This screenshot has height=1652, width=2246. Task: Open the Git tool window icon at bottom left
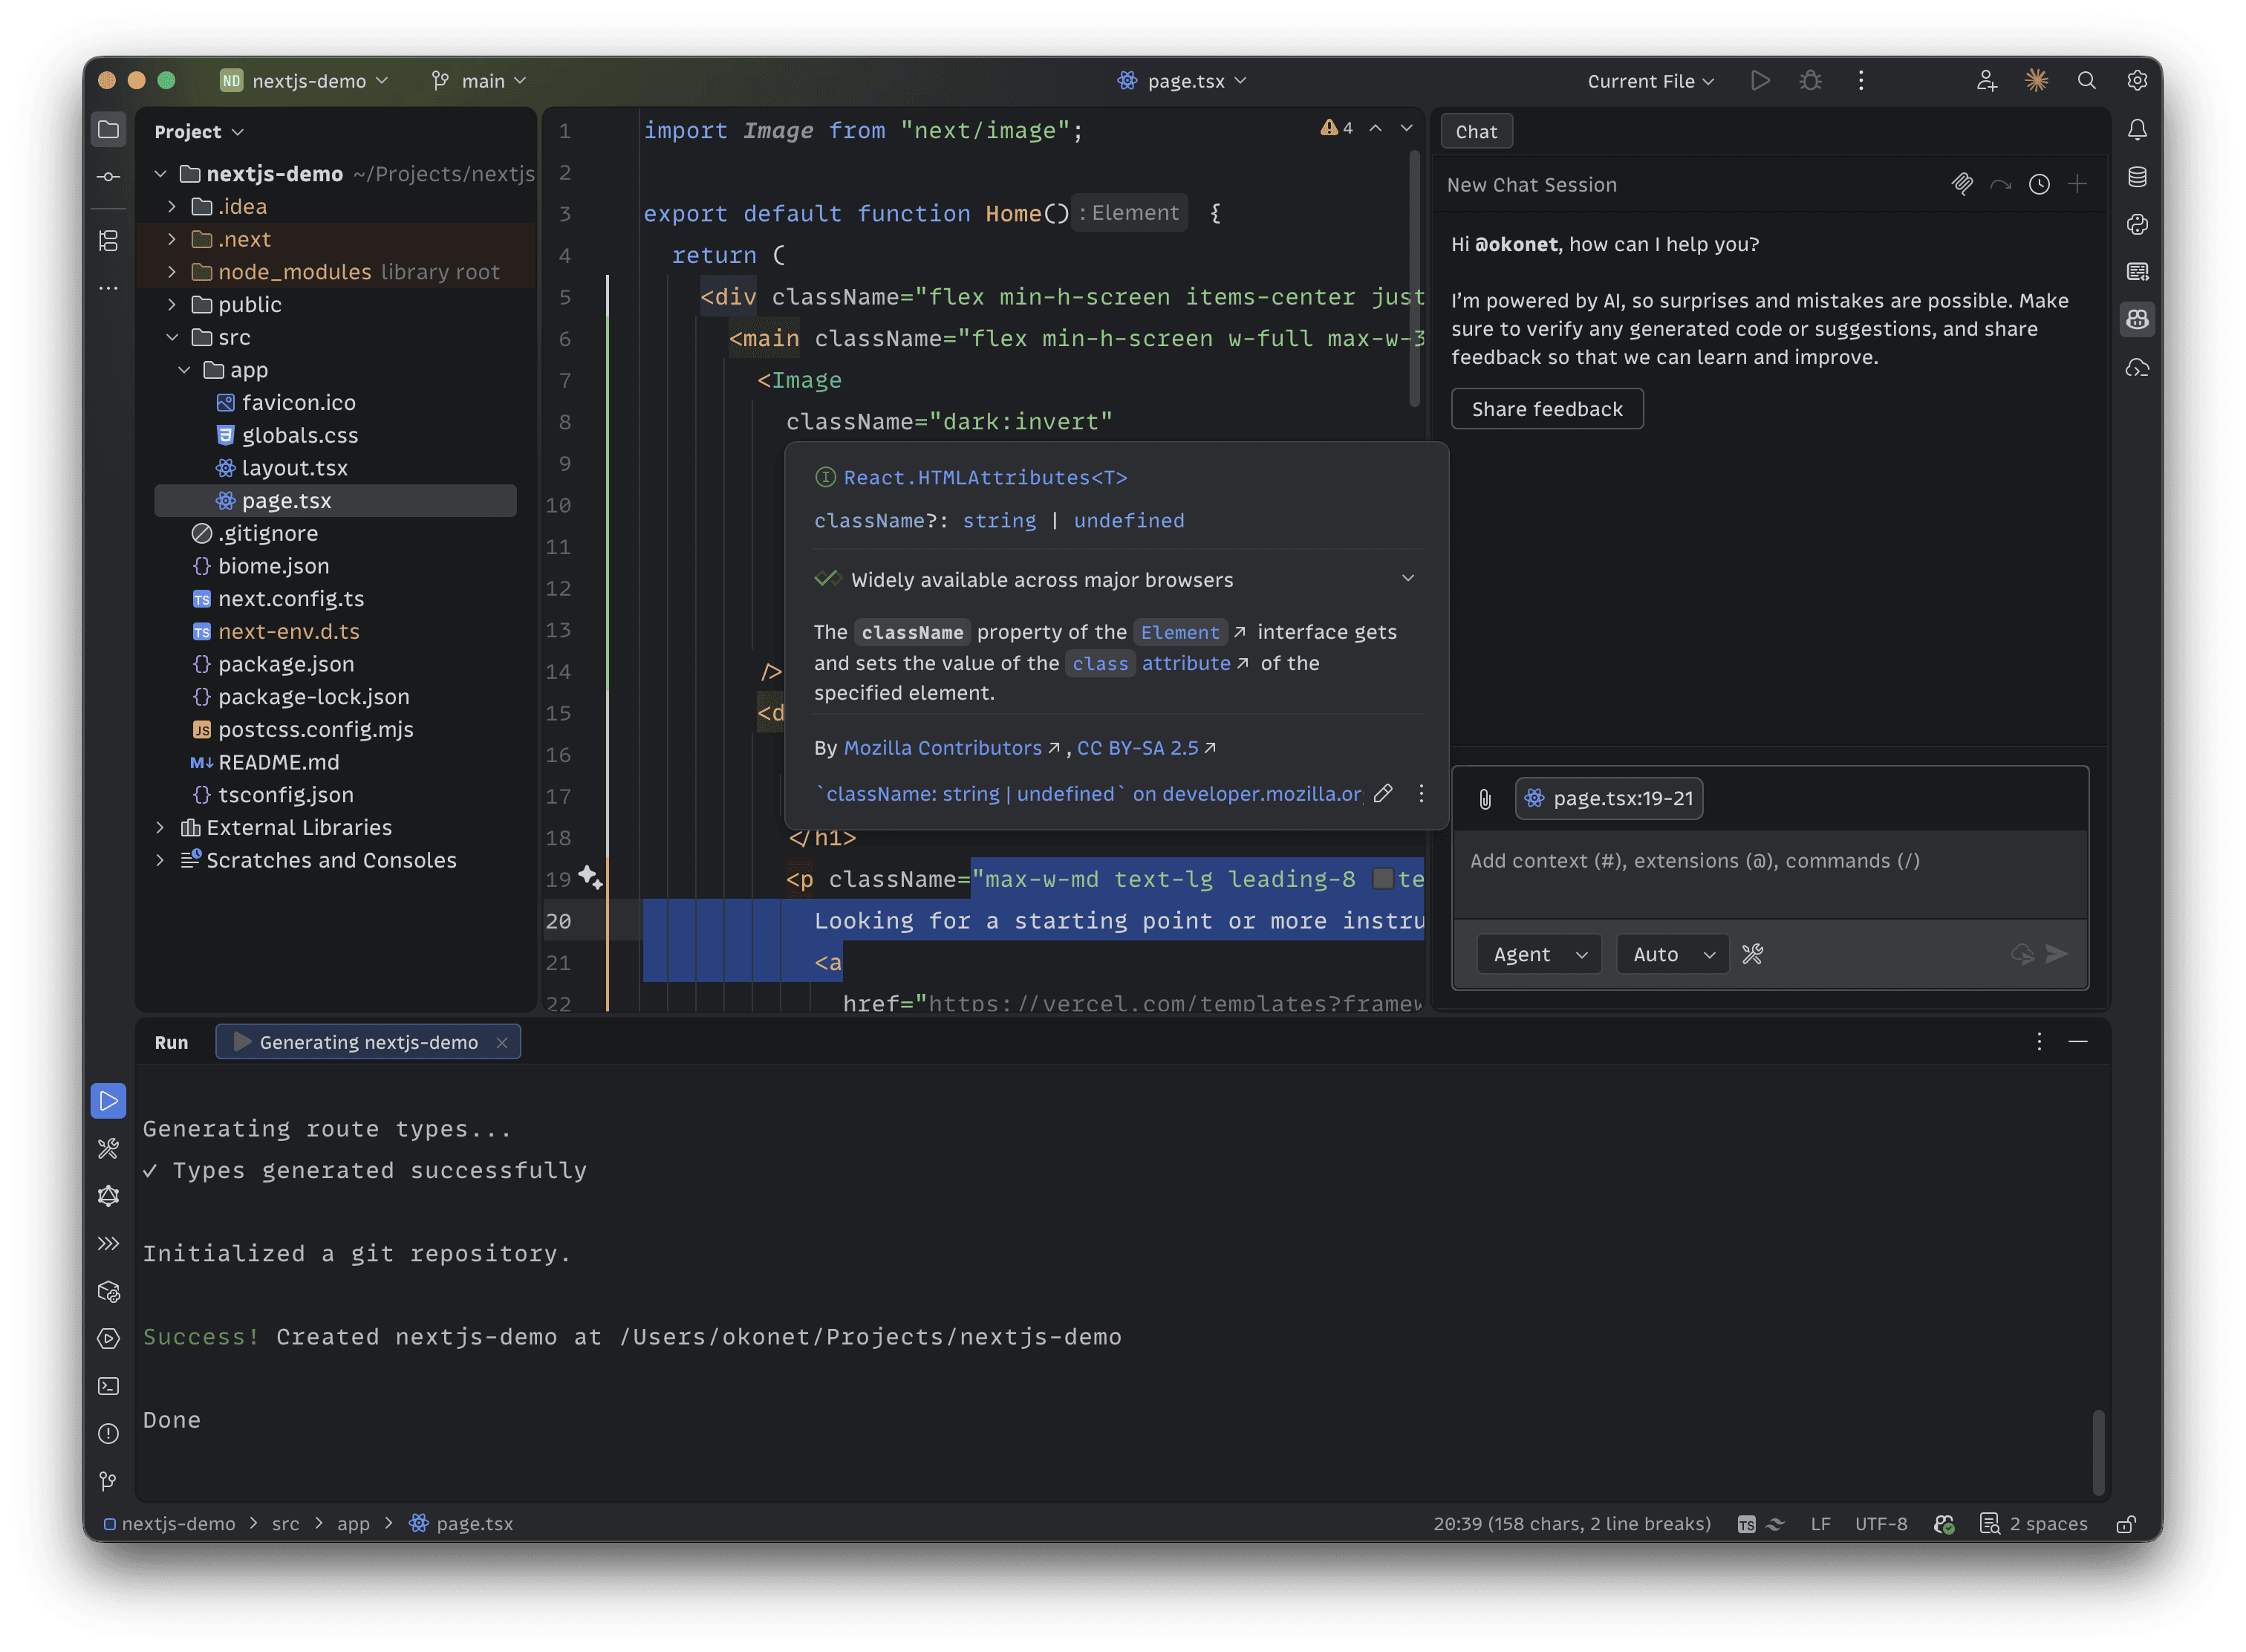[x=108, y=1481]
